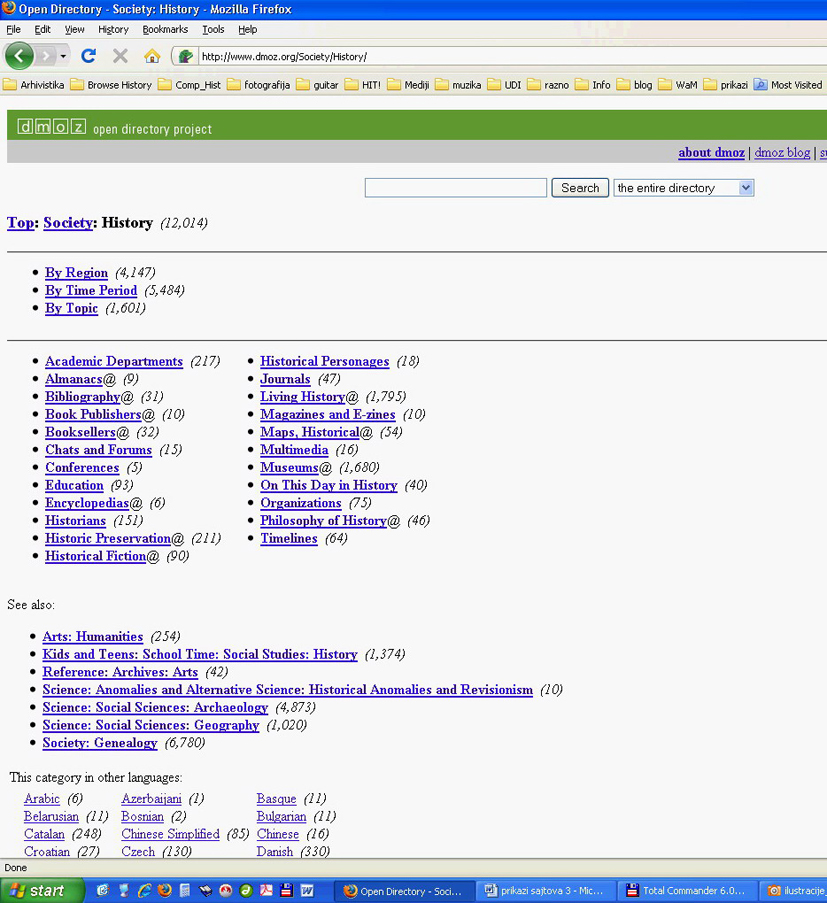Open the Science: Social Sciences: Archaeology link
827x903 pixels.
click(x=155, y=708)
